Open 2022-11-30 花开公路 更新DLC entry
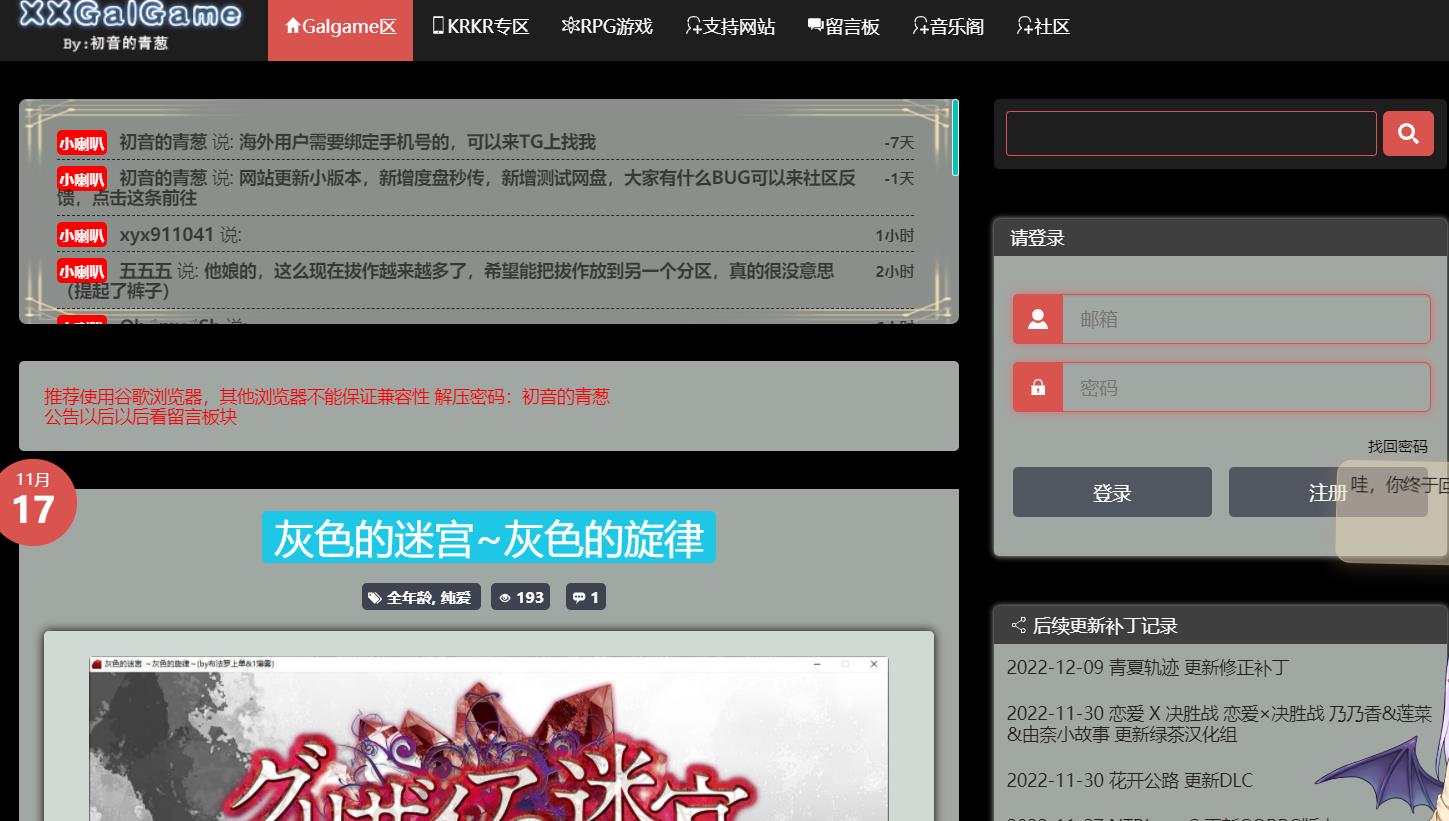Image resolution: width=1449 pixels, height=821 pixels. coord(1129,780)
